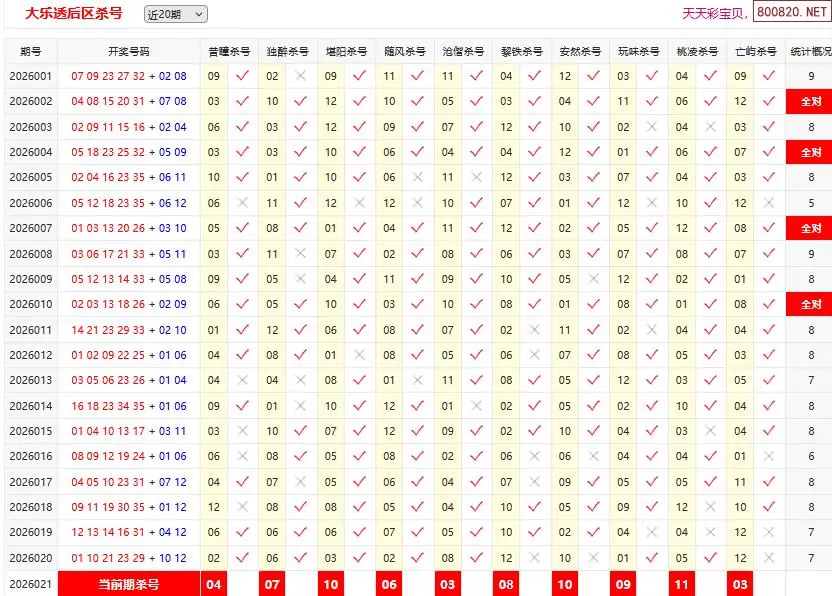Click the X mark in 安然杀号 for row 2026009
Viewport: 832px width, 596px height.
594,279
